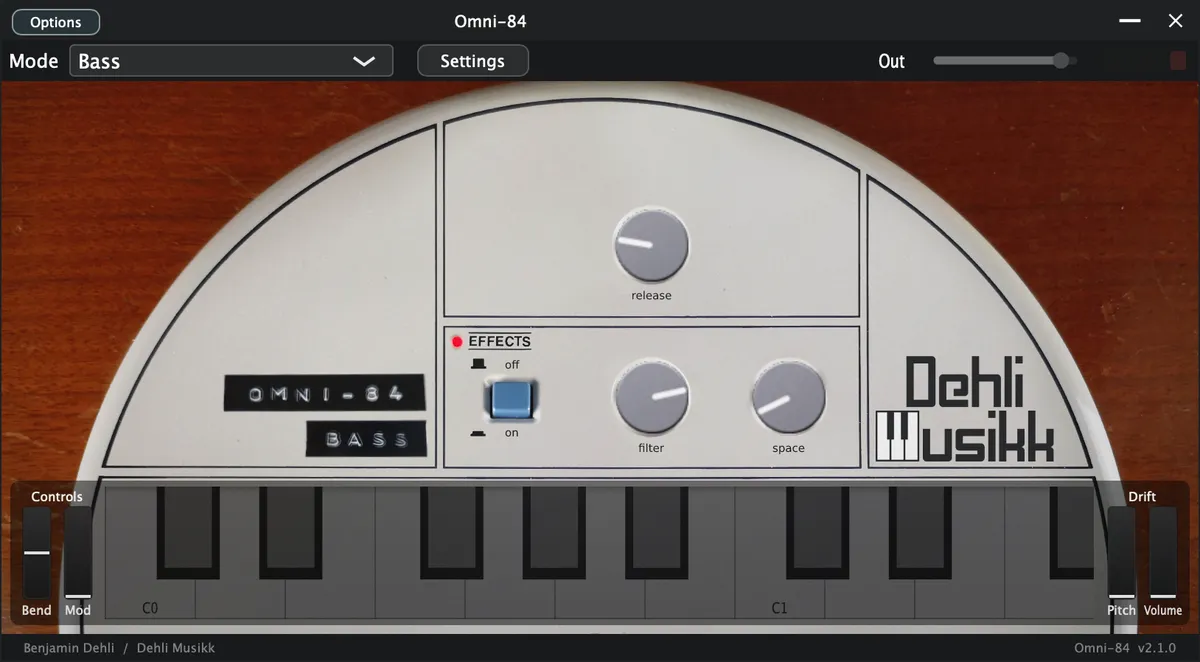Click the EFFECTS heading text
This screenshot has width=1200, height=662.
499,342
